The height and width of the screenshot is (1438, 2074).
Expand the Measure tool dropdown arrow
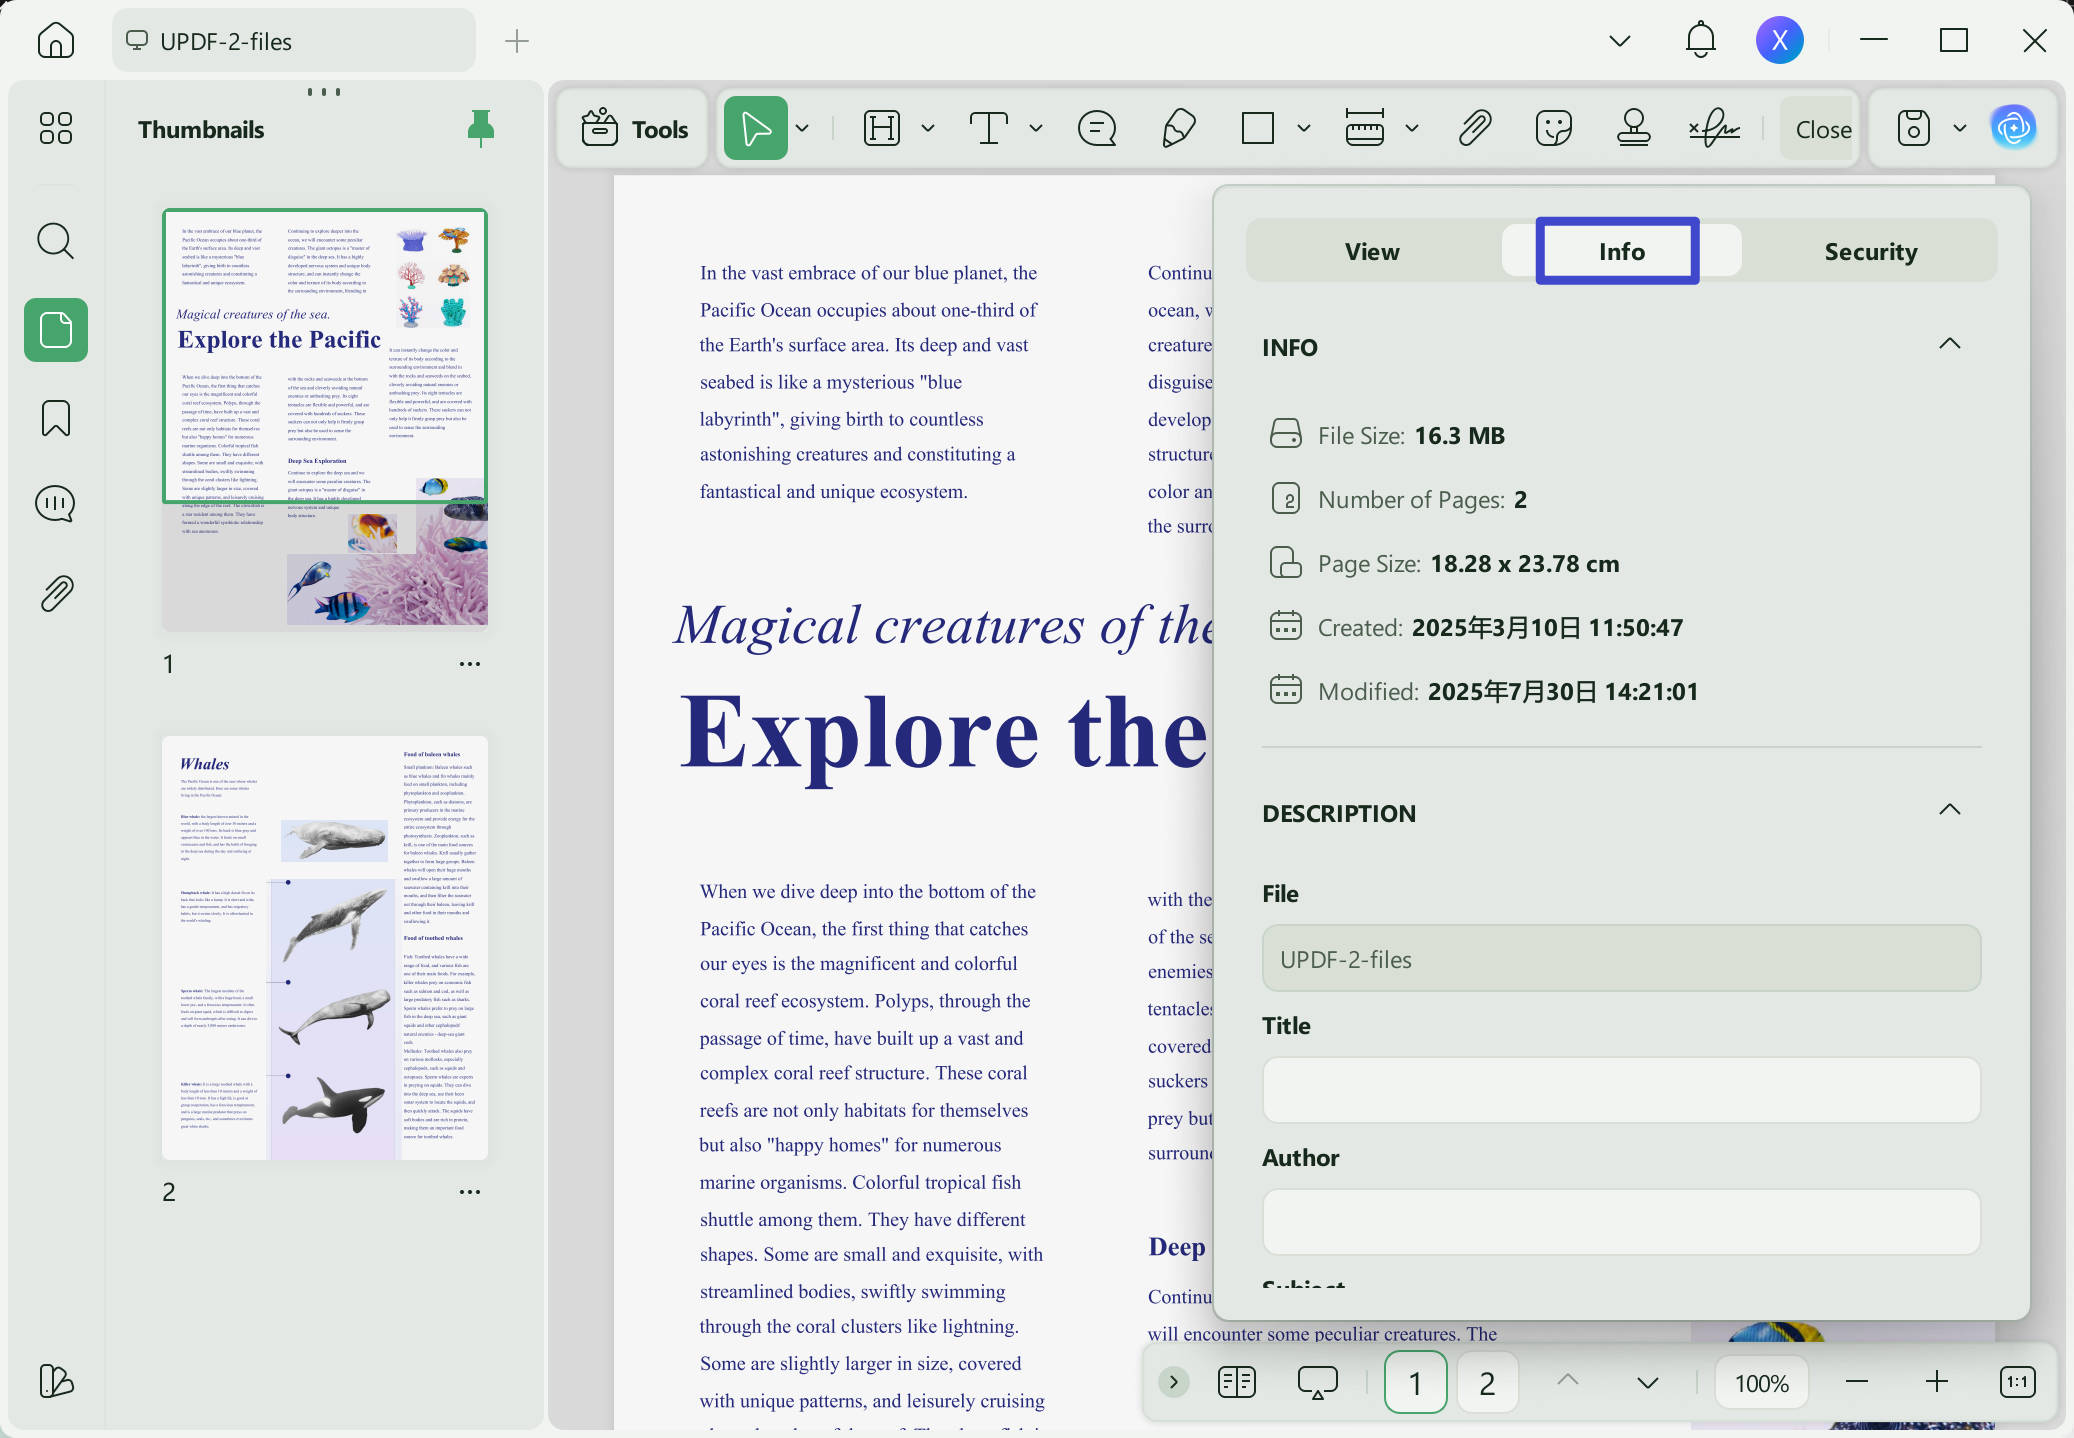click(1412, 128)
